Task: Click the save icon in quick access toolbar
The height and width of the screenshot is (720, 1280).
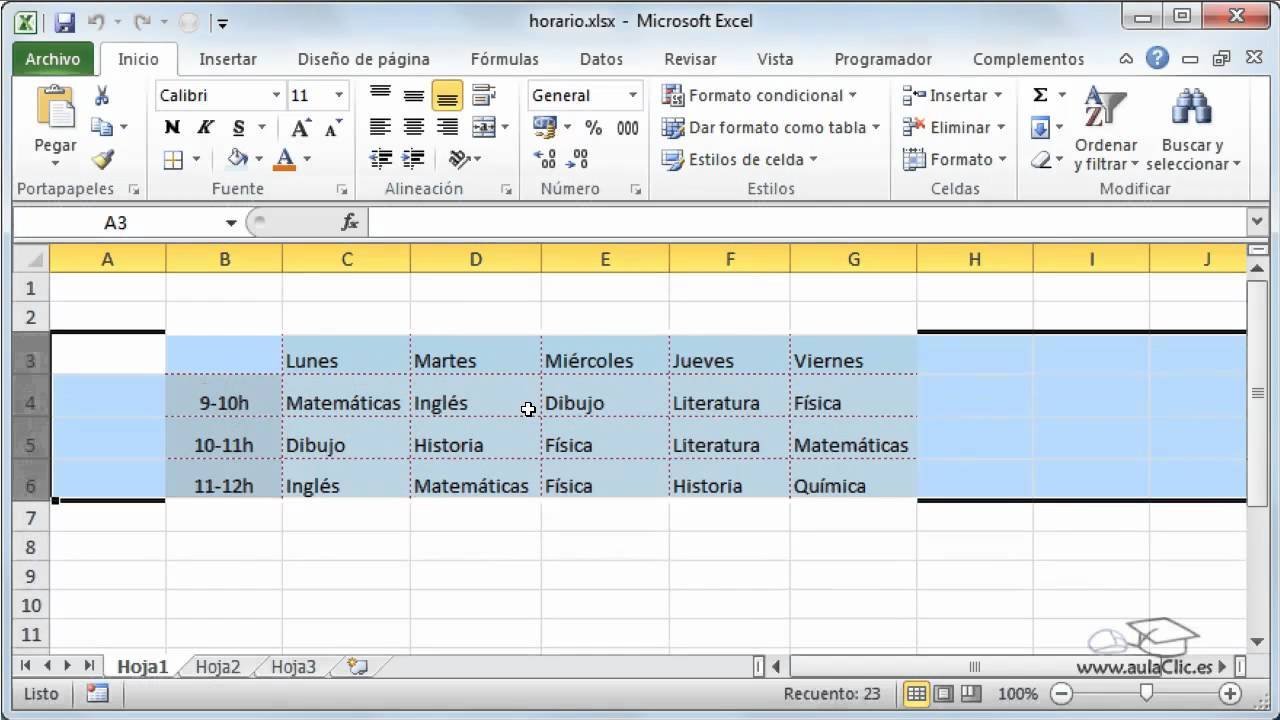Action: coord(64,21)
